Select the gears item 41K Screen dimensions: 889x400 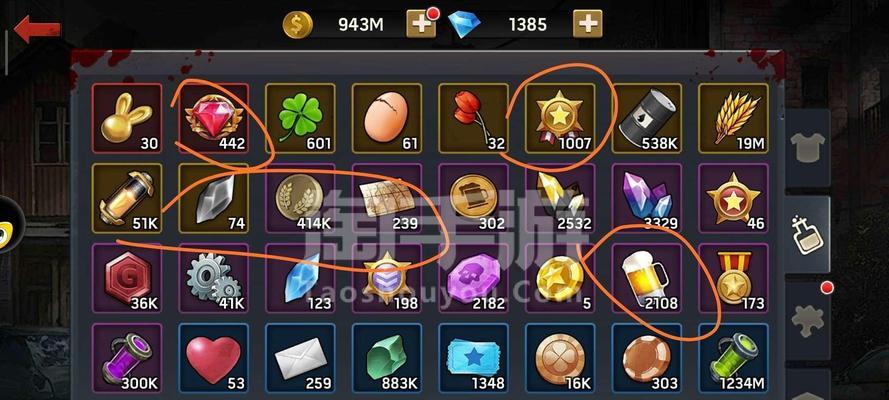click(214, 278)
